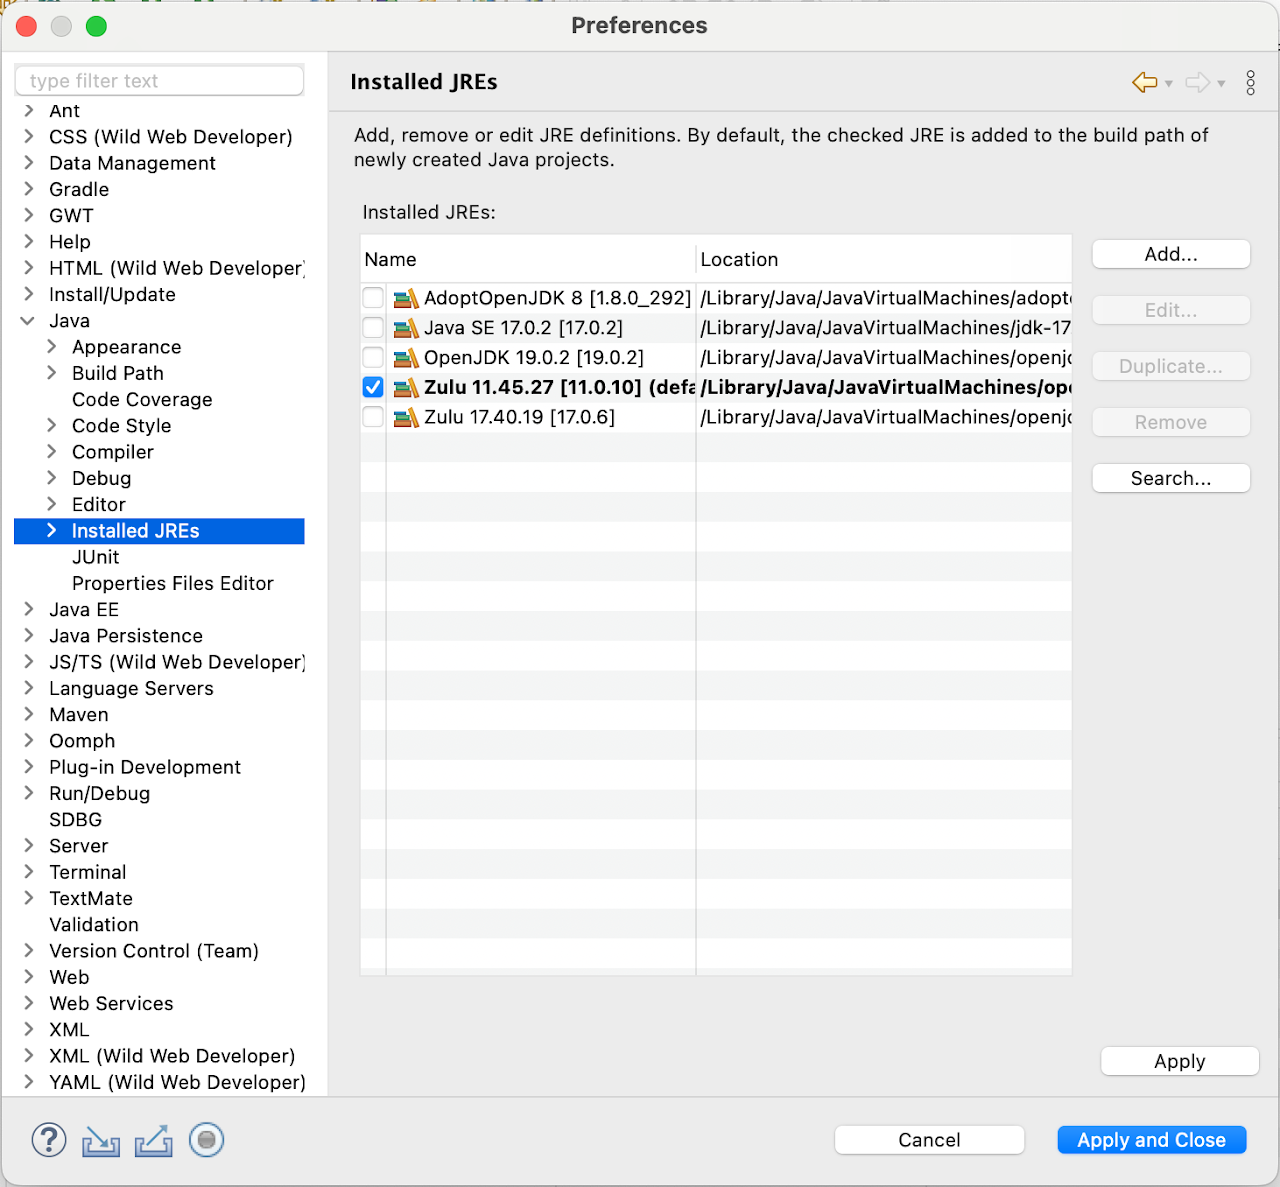This screenshot has width=1280, height=1187.
Task: Click the Remove button
Action: tap(1171, 422)
